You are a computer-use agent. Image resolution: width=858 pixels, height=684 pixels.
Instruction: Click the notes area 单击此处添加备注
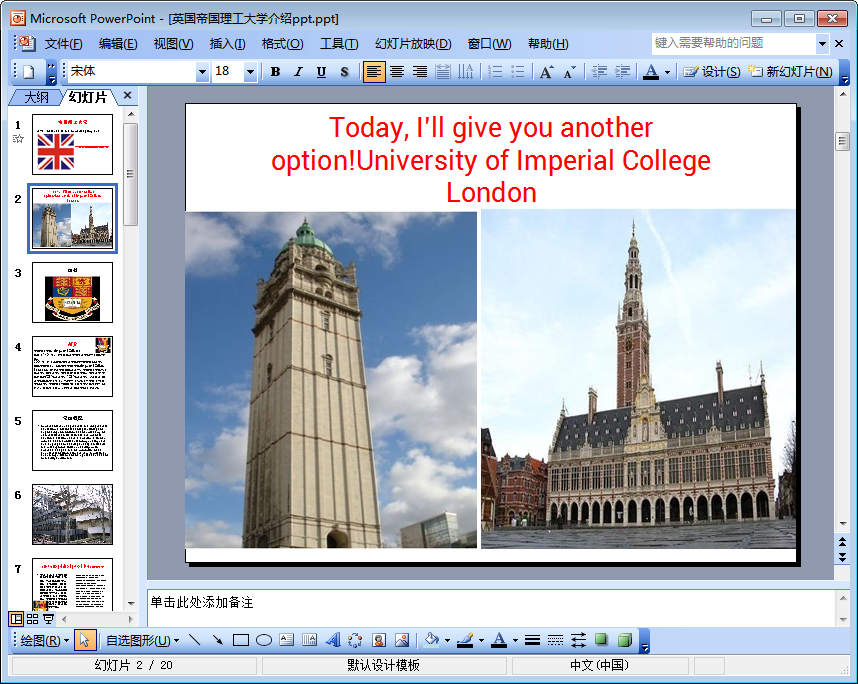(x=490, y=607)
